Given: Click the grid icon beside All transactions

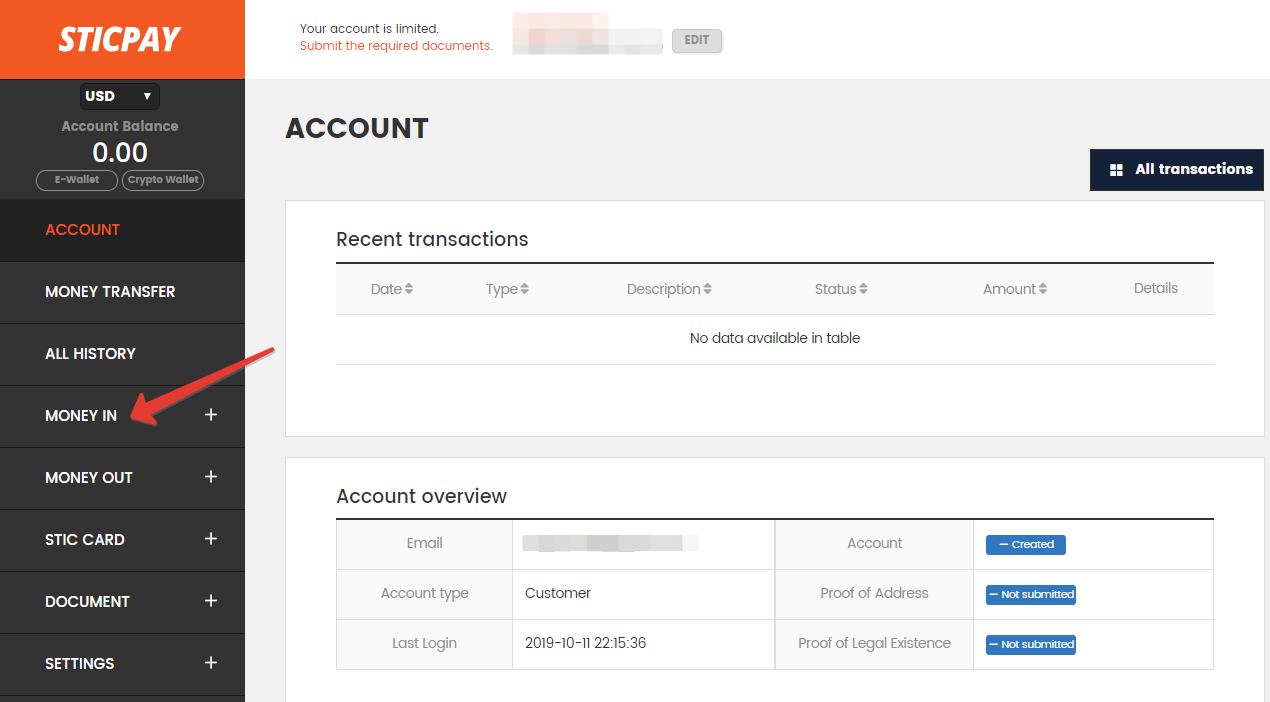Looking at the screenshot, I should (x=1116, y=170).
